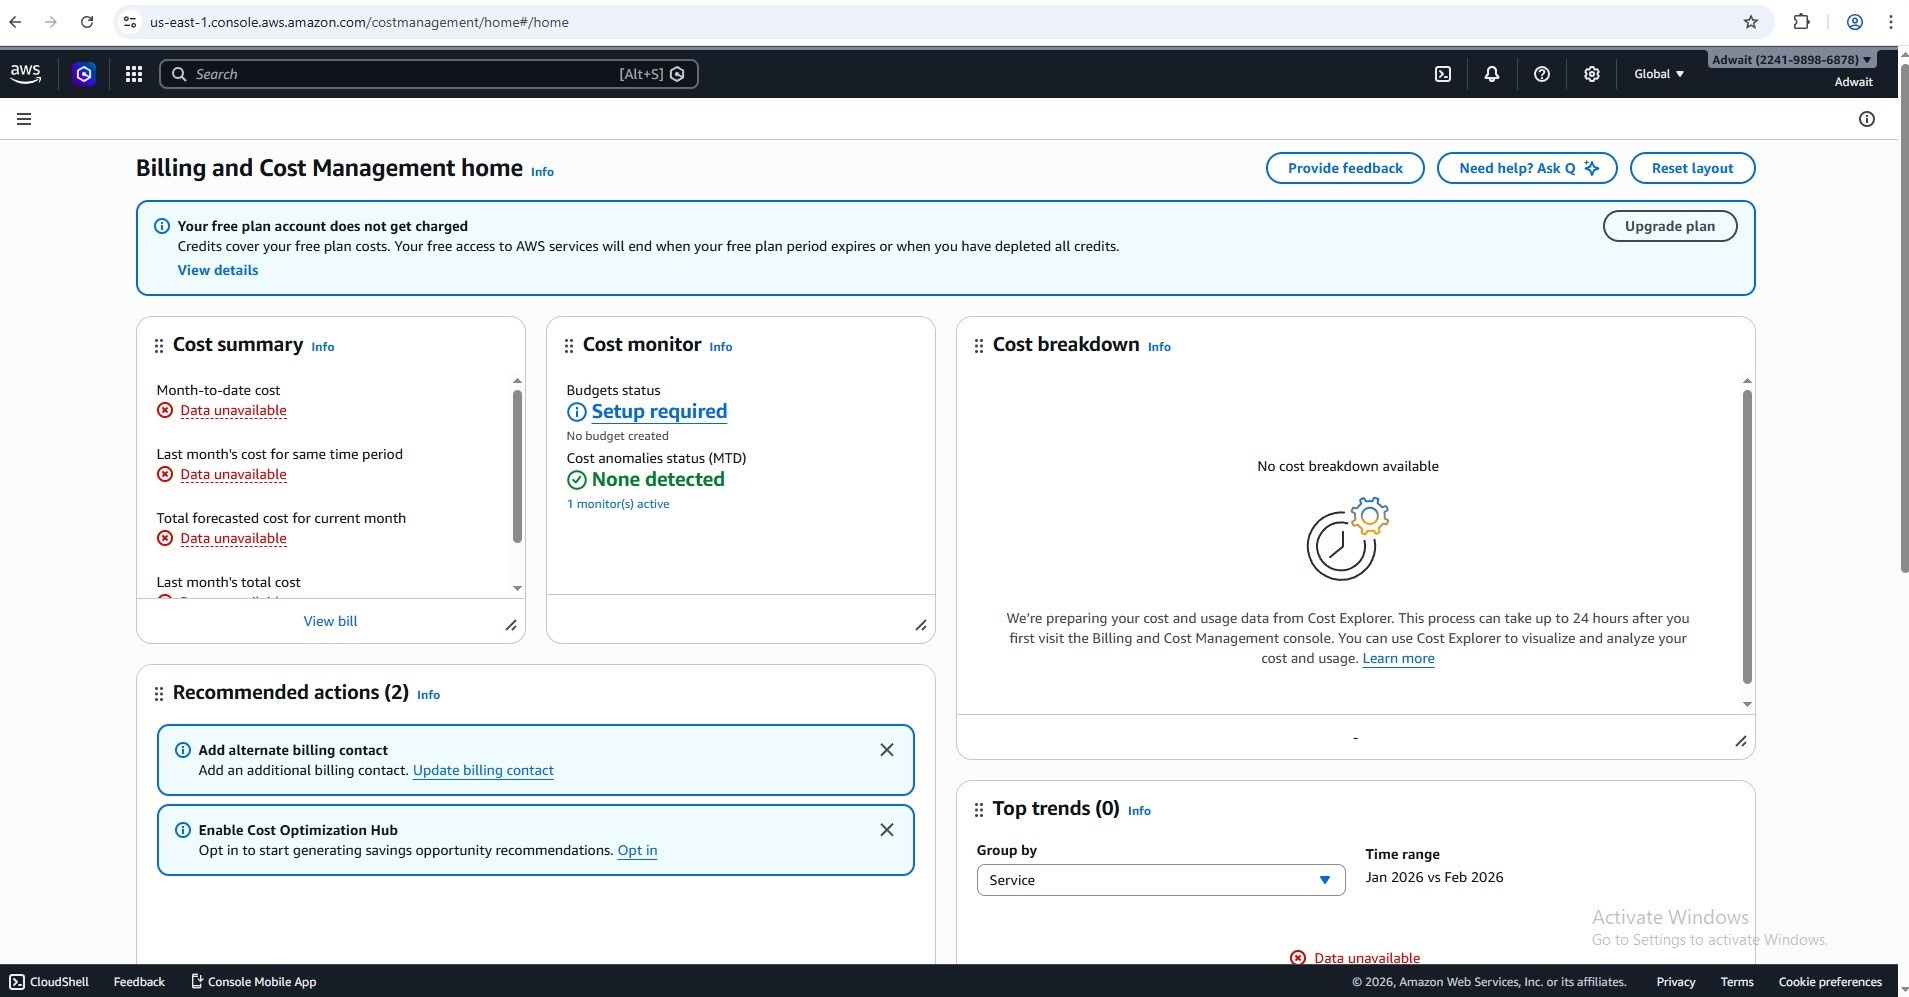Open the Group by Service dropdown
1909x997 pixels.
tap(1160, 880)
